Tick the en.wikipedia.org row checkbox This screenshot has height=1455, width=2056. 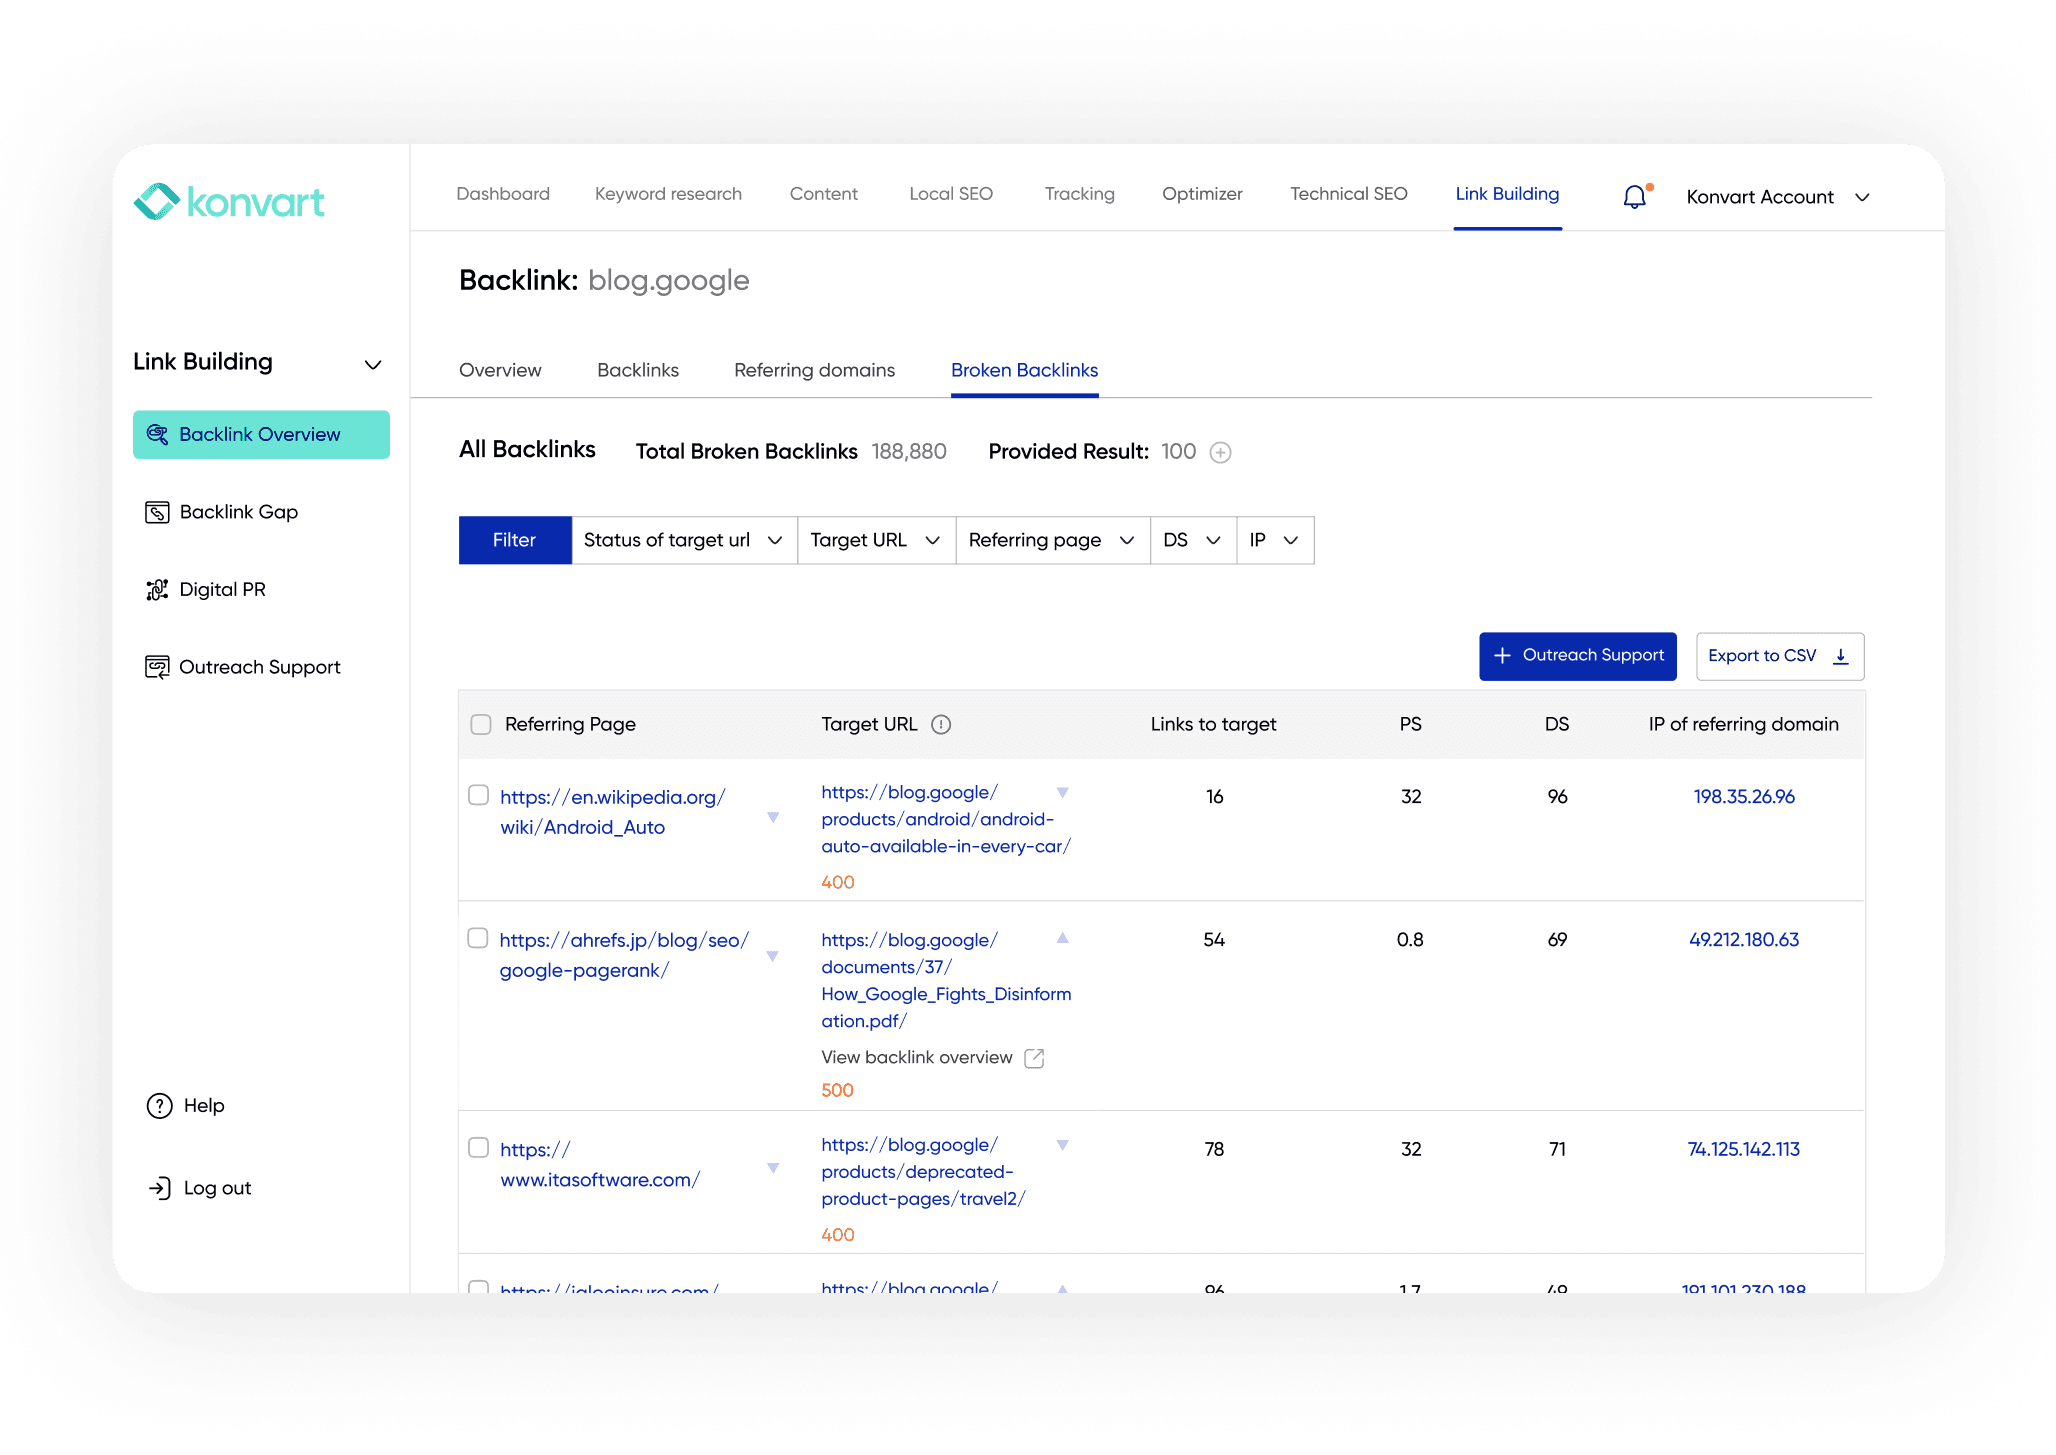coord(479,795)
